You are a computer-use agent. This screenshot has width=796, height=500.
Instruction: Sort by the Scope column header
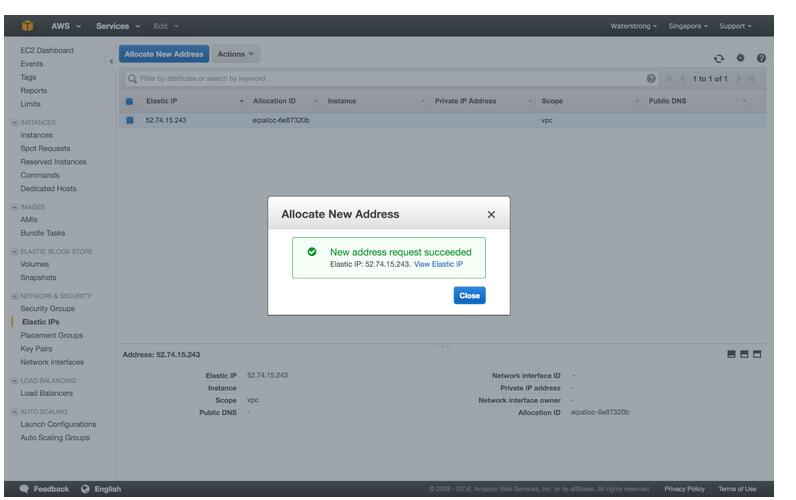[552, 101]
